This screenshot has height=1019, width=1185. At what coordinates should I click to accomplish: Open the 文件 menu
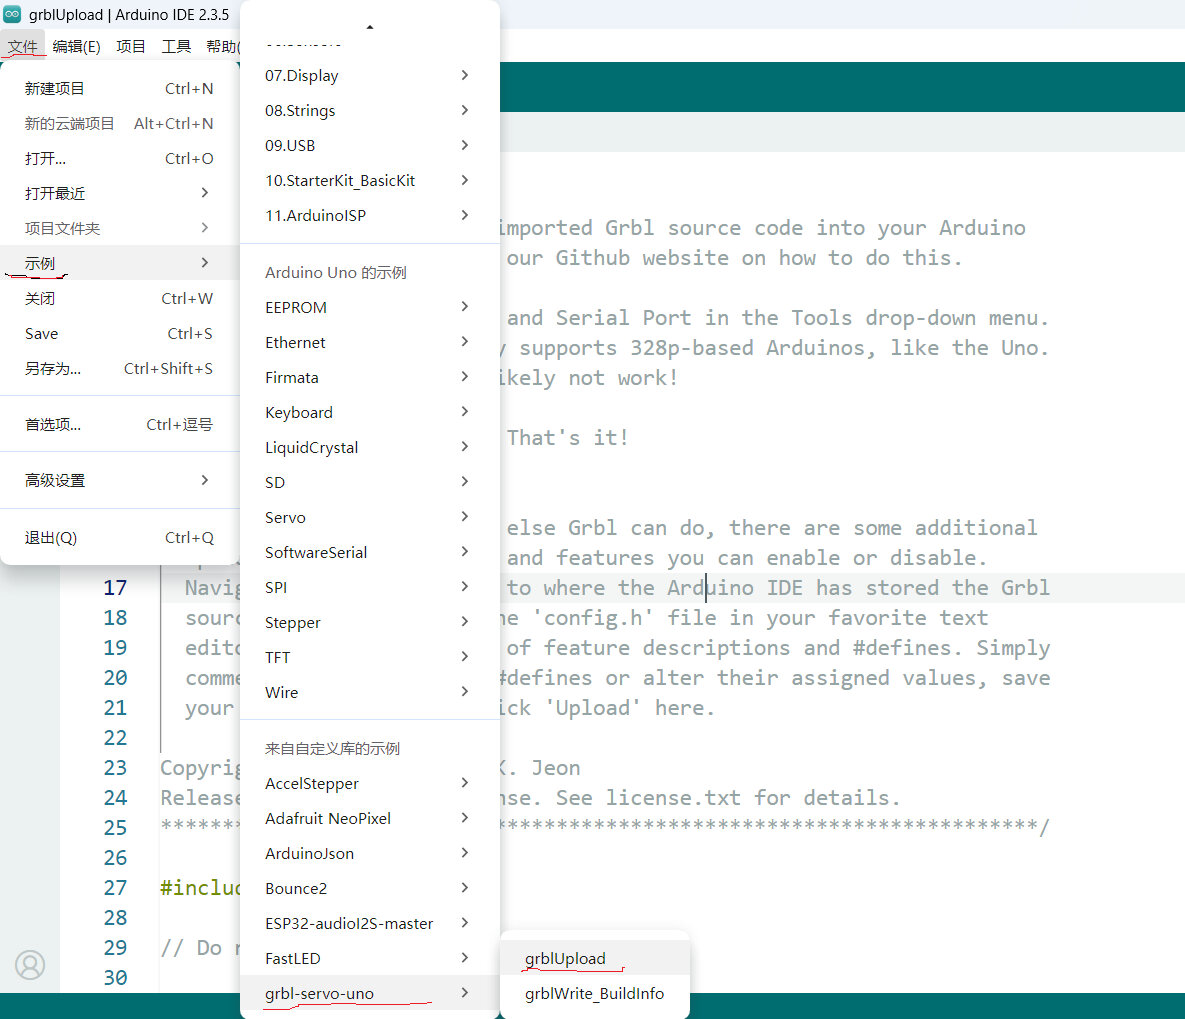tap(23, 47)
